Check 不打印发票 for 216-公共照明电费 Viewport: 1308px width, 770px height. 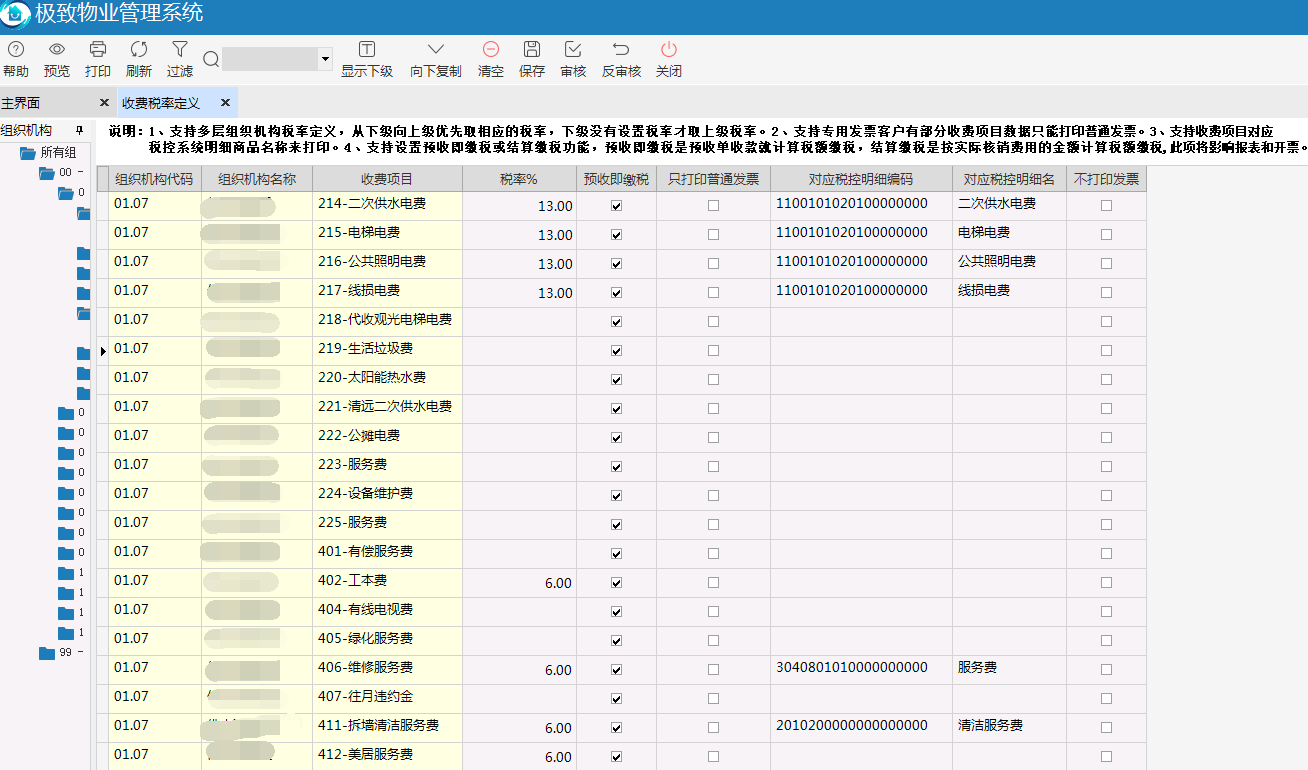tap(1106, 264)
